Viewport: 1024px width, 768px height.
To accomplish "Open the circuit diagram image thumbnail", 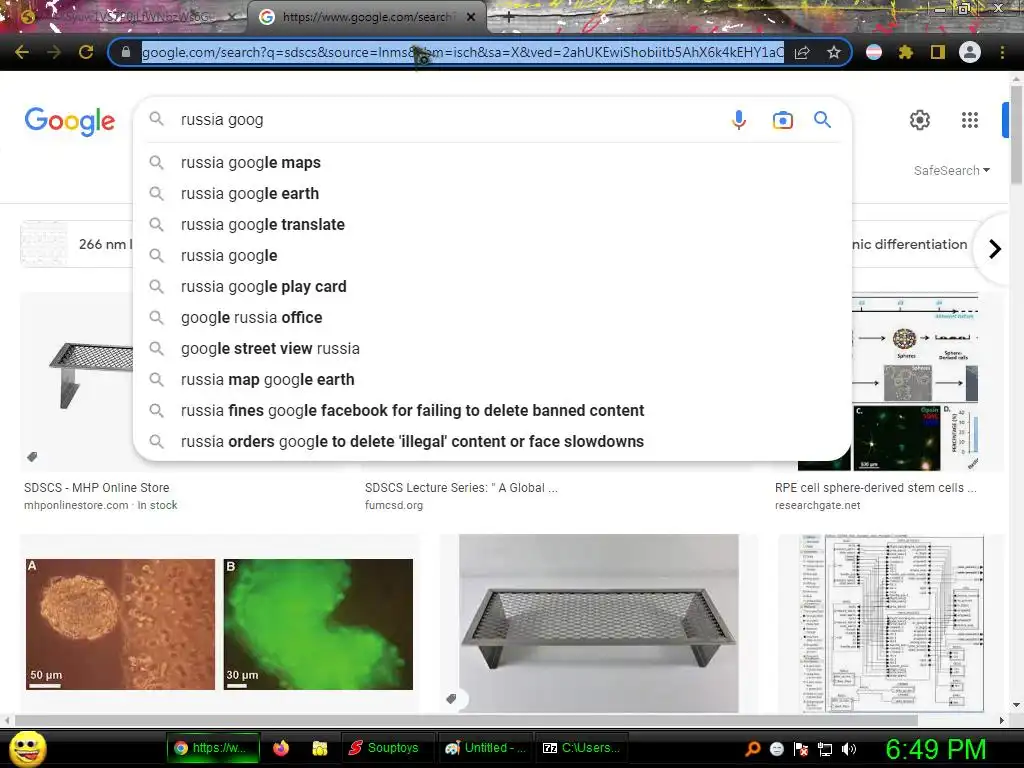I will coord(891,624).
